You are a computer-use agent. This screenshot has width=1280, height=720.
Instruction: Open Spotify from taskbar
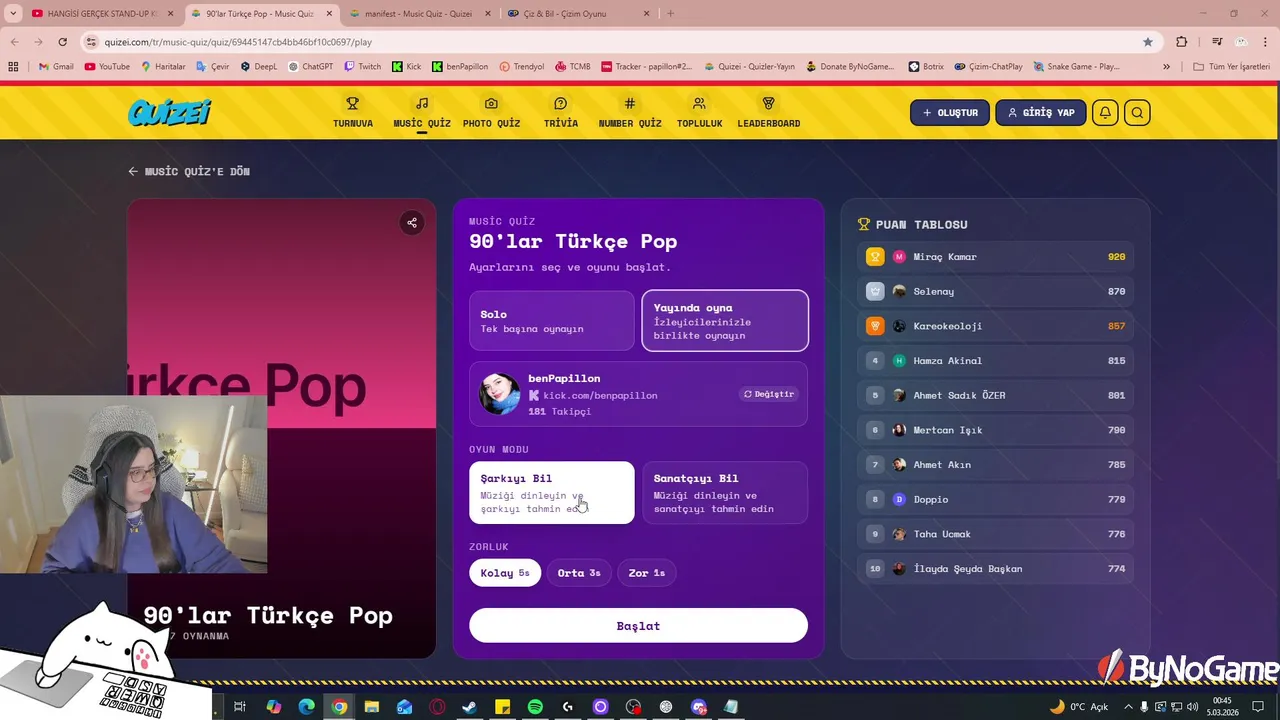(535, 707)
